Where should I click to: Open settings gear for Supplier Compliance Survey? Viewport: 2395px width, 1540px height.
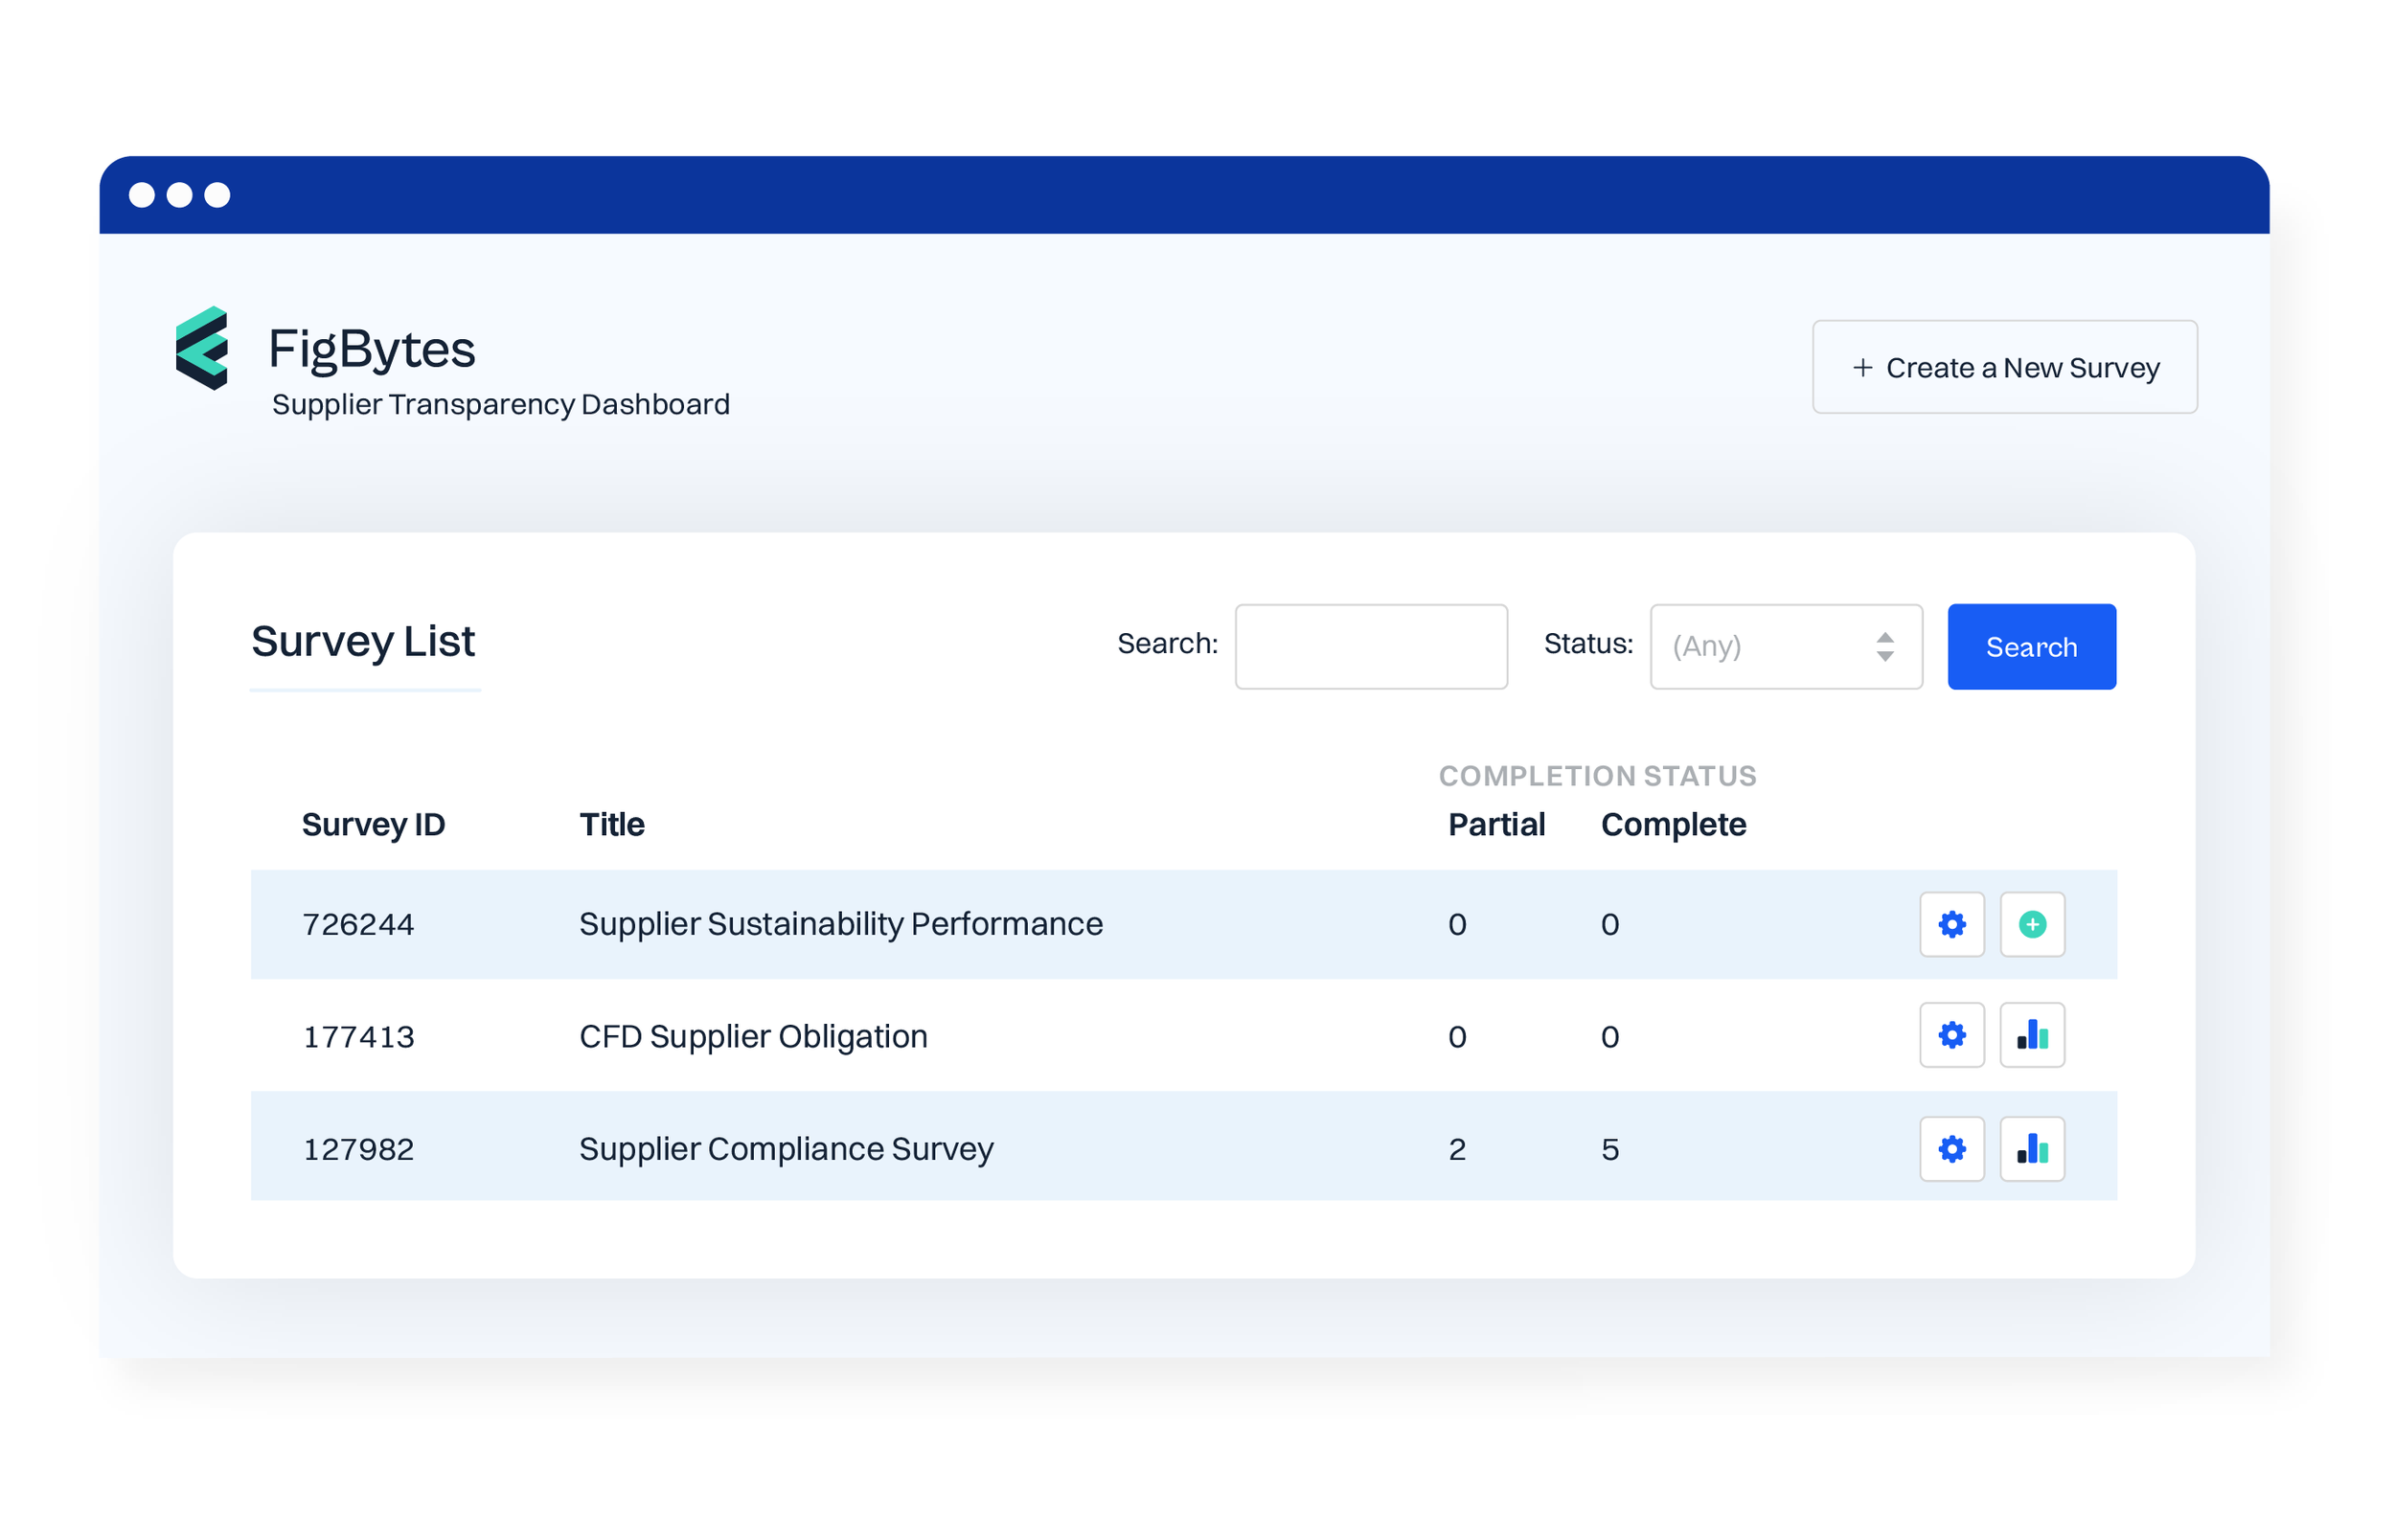1951,1149
